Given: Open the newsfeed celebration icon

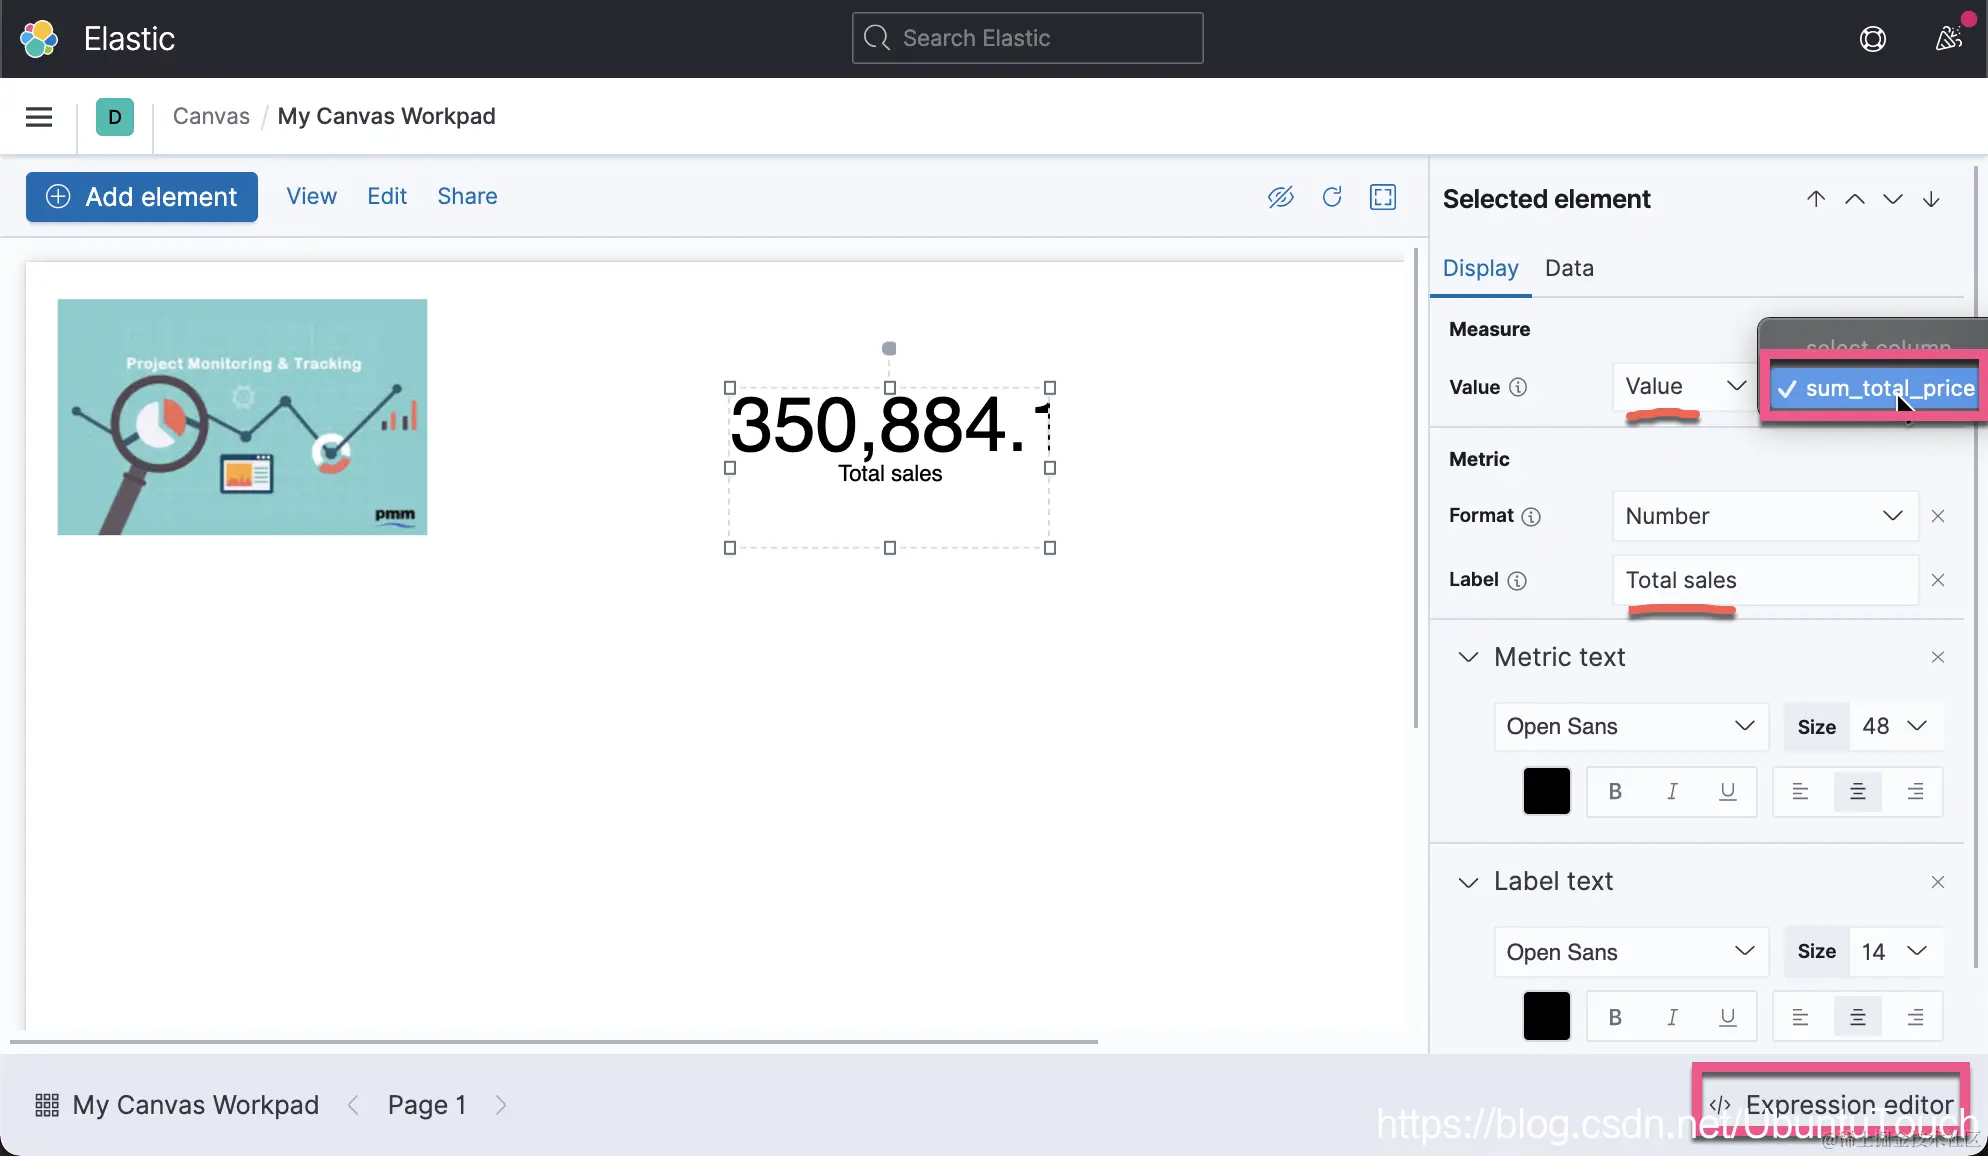Looking at the screenshot, I should pos(1948,39).
